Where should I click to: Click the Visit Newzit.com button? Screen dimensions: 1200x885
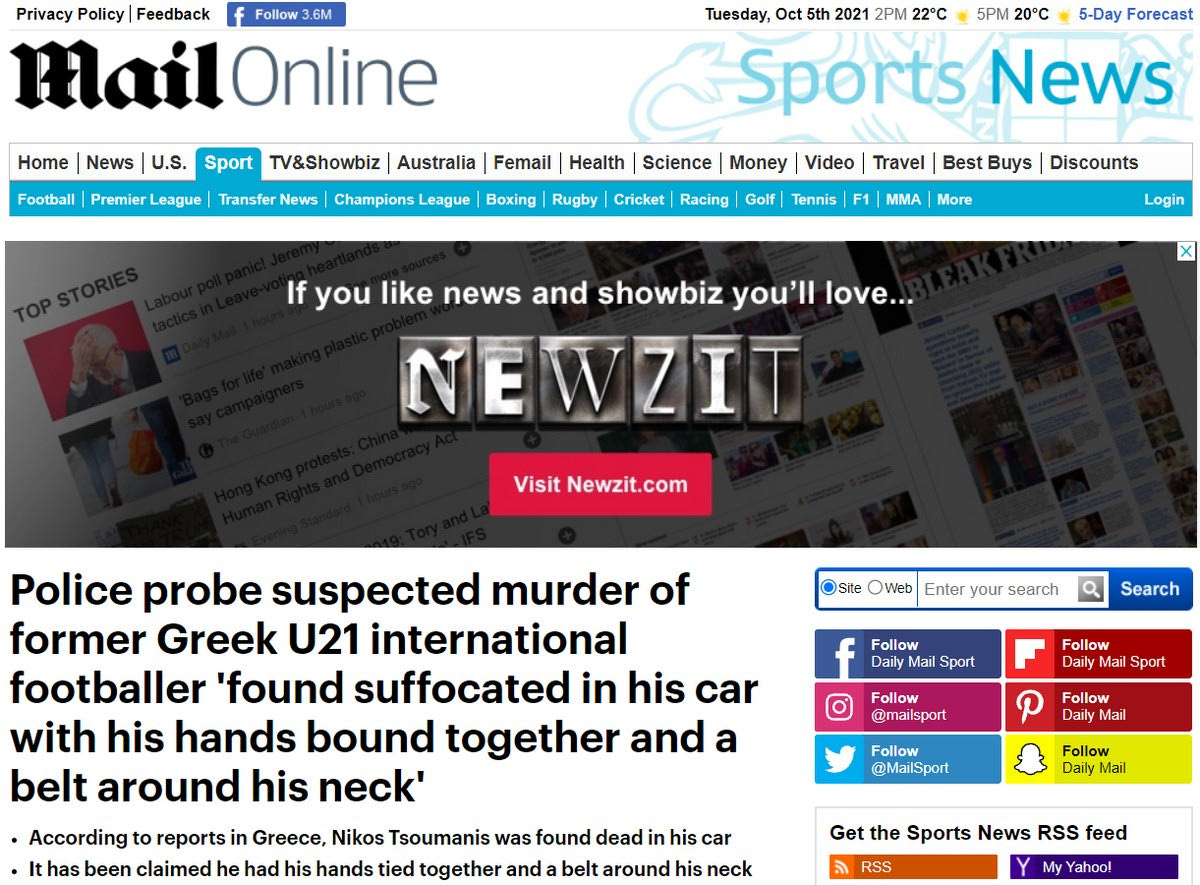click(x=600, y=485)
